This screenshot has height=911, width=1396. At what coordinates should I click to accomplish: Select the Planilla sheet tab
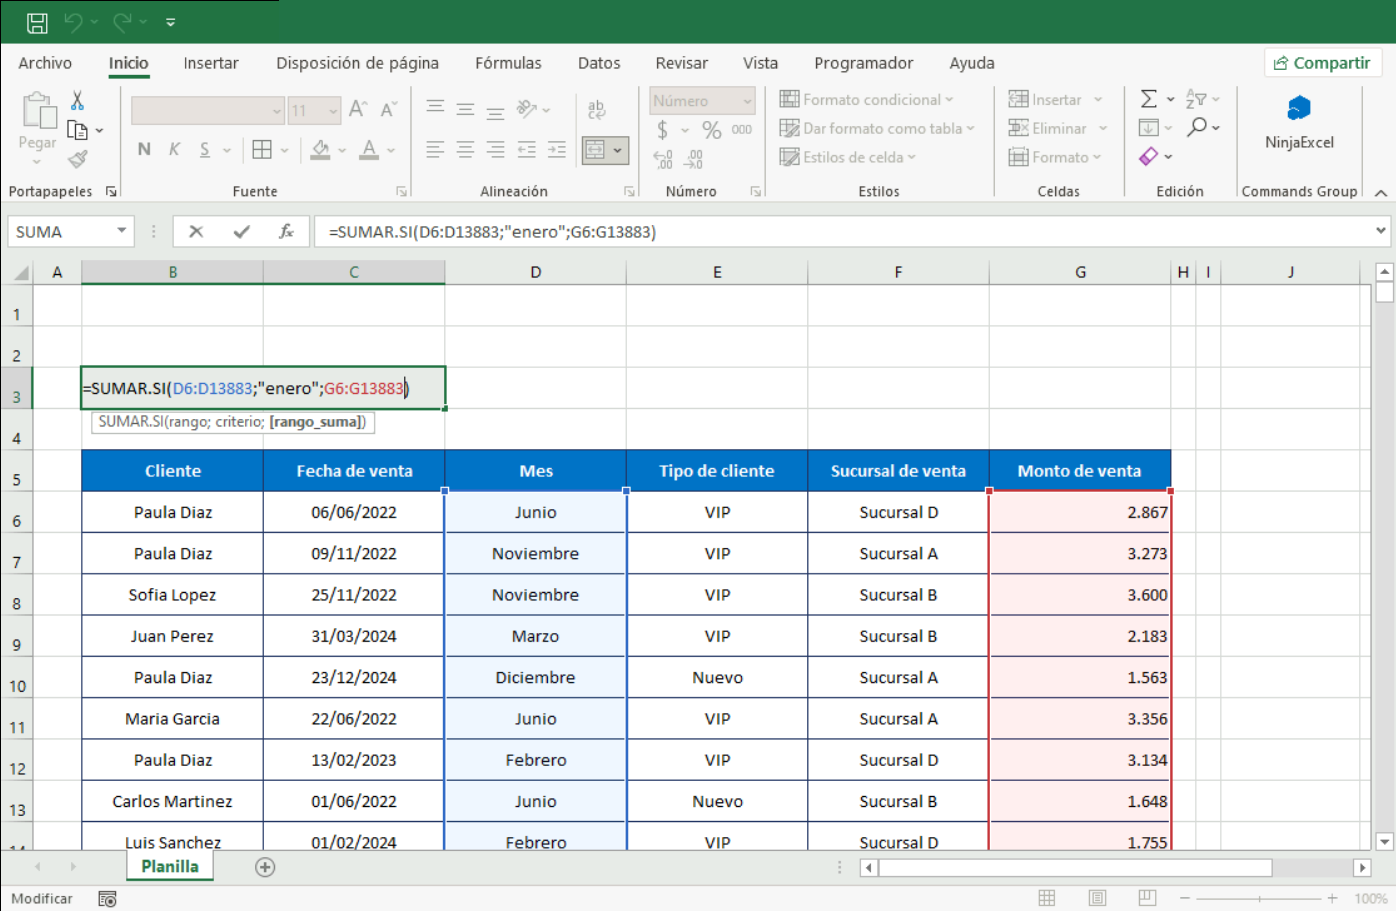coord(170,867)
